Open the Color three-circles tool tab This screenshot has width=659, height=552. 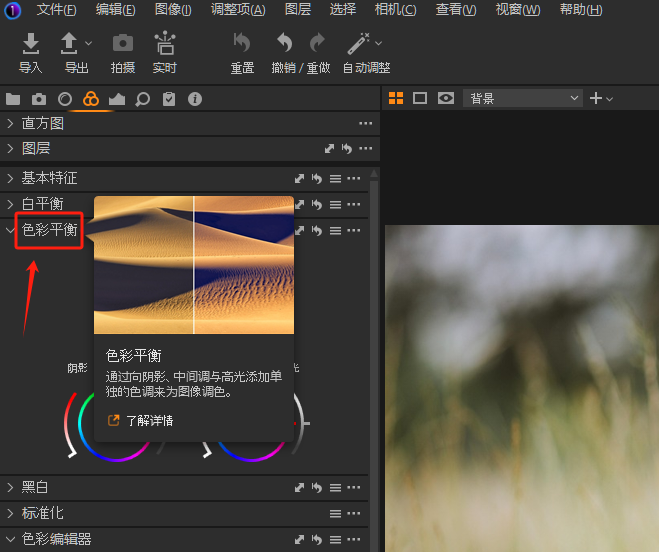click(x=91, y=99)
